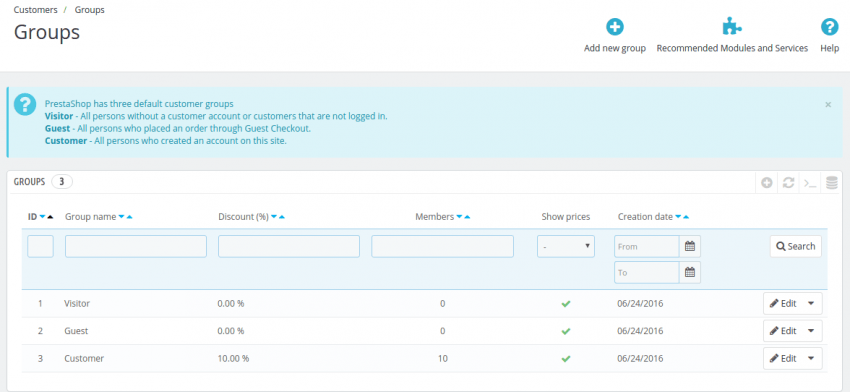Focus the Members filter field
Image resolution: width=850 pixels, height=392 pixels.
pyautogui.click(x=442, y=246)
